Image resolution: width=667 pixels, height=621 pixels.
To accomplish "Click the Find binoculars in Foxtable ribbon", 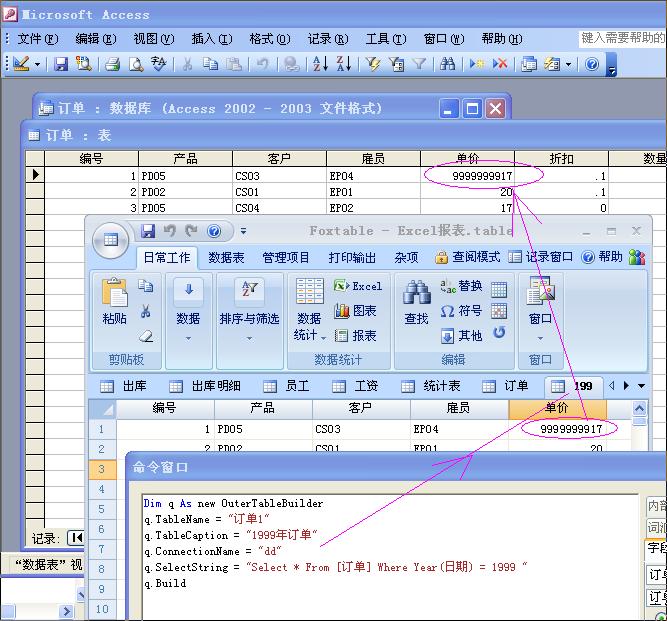I will (416, 302).
